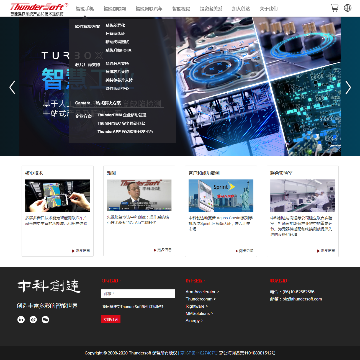Open the second link in the footer links column
The height and width of the screenshot is (360, 360).
[201, 299]
